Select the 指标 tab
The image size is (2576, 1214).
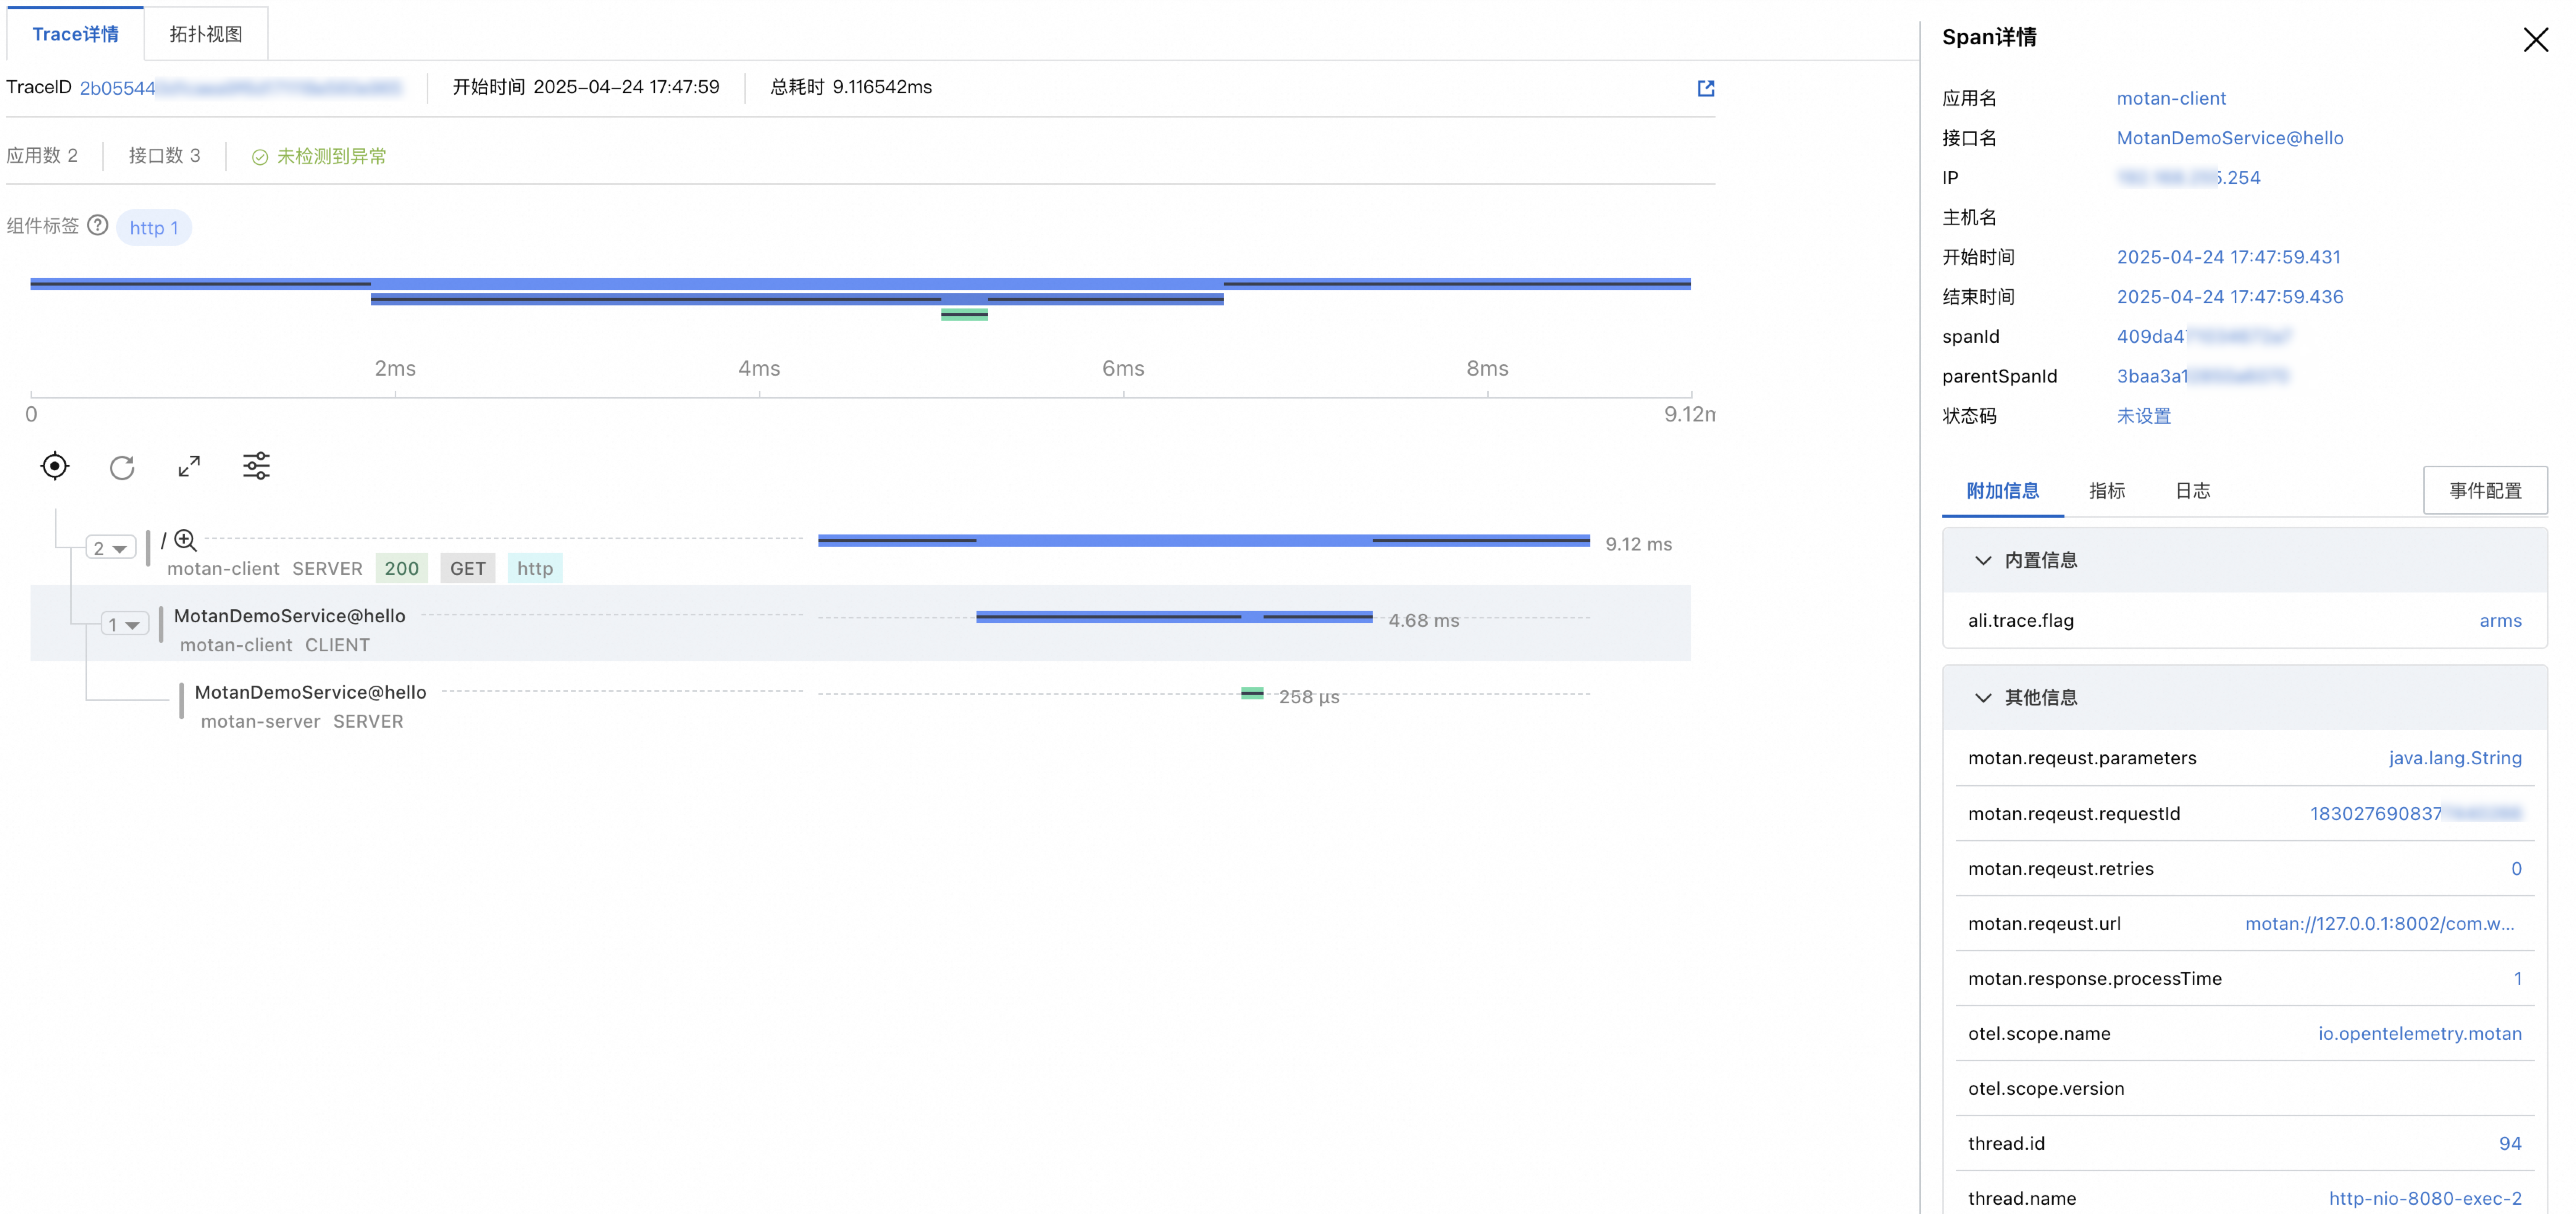click(x=2107, y=491)
